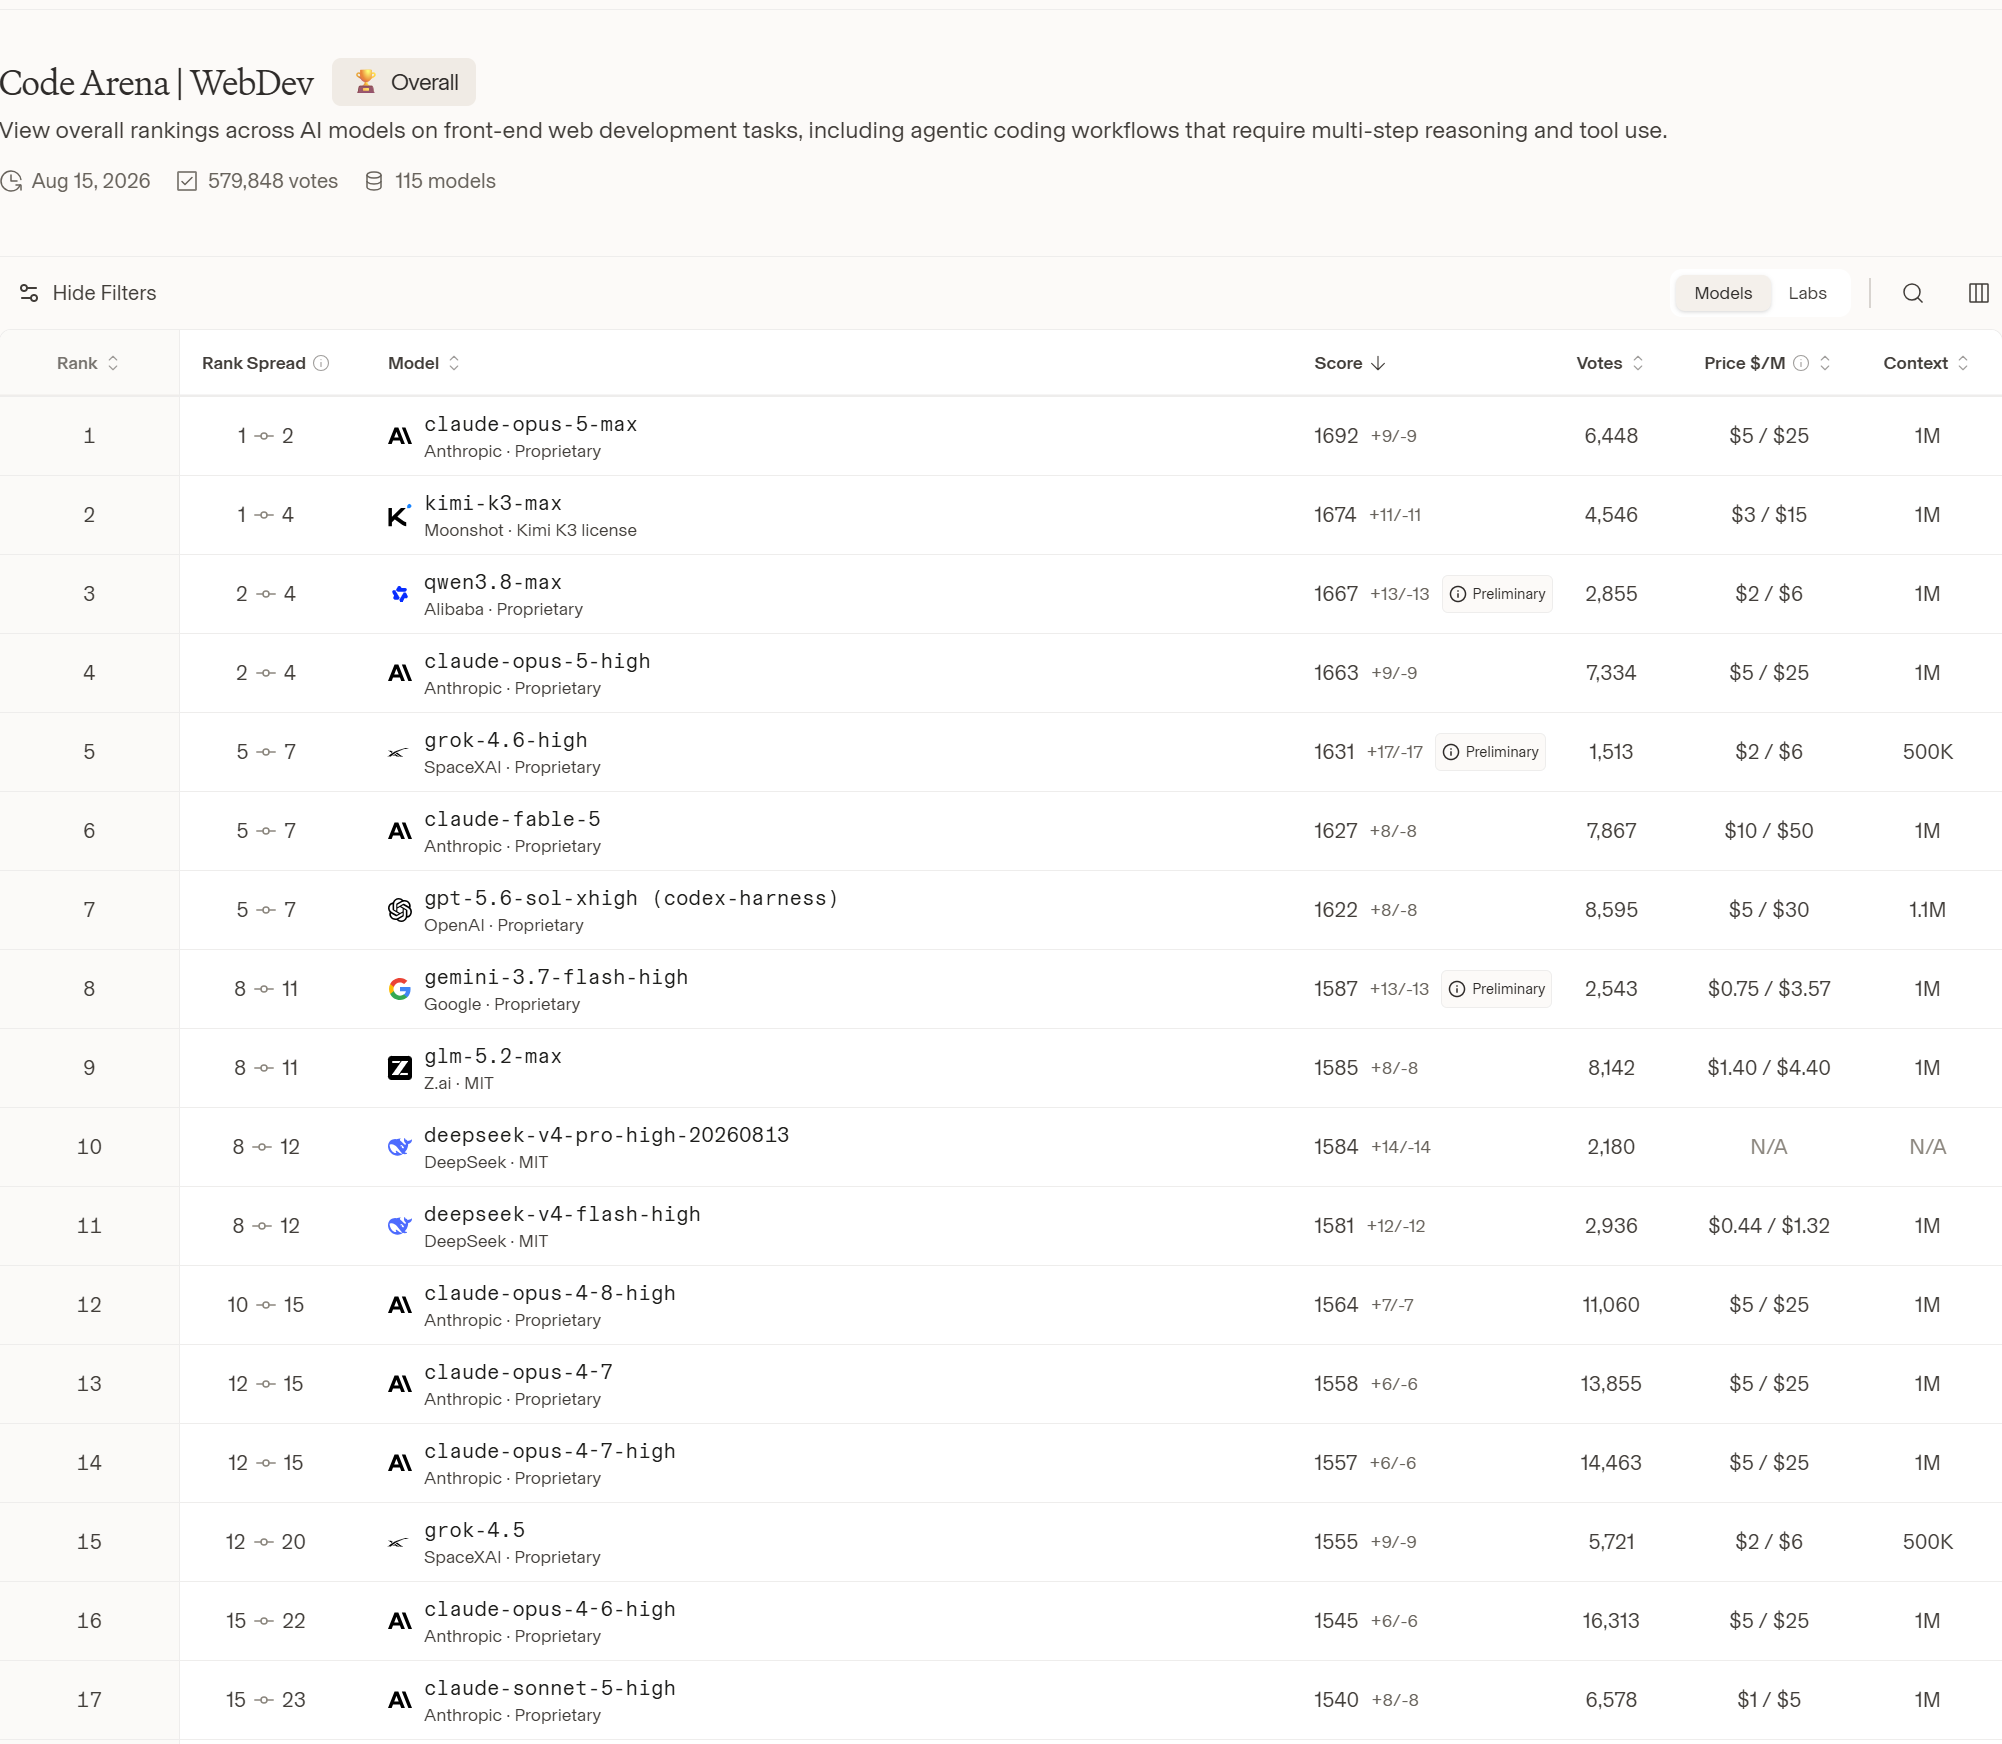Click the glm-5.2-max model name
Screen dimensions: 2002x1744
point(493,1057)
